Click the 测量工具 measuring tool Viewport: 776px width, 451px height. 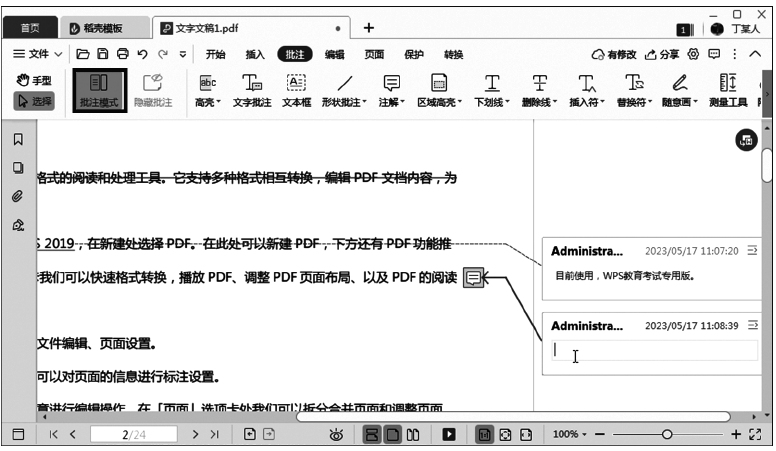(728, 90)
